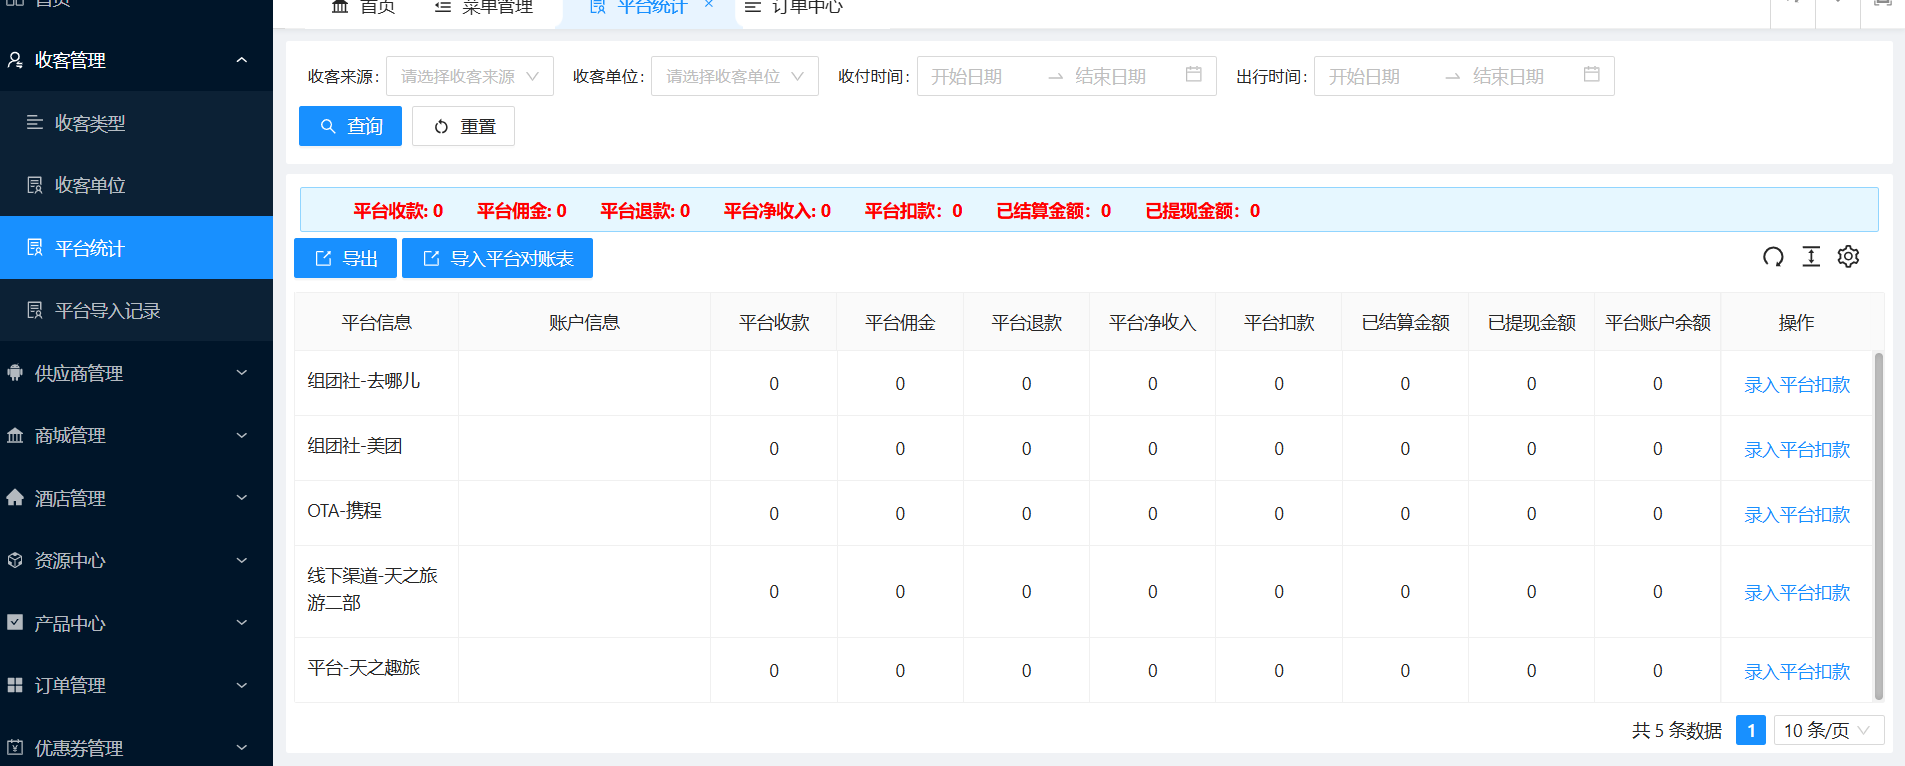Viewport: 1905px width, 766px height.
Task: Click the calendar icon in 收付时间 field
Action: click(1193, 75)
